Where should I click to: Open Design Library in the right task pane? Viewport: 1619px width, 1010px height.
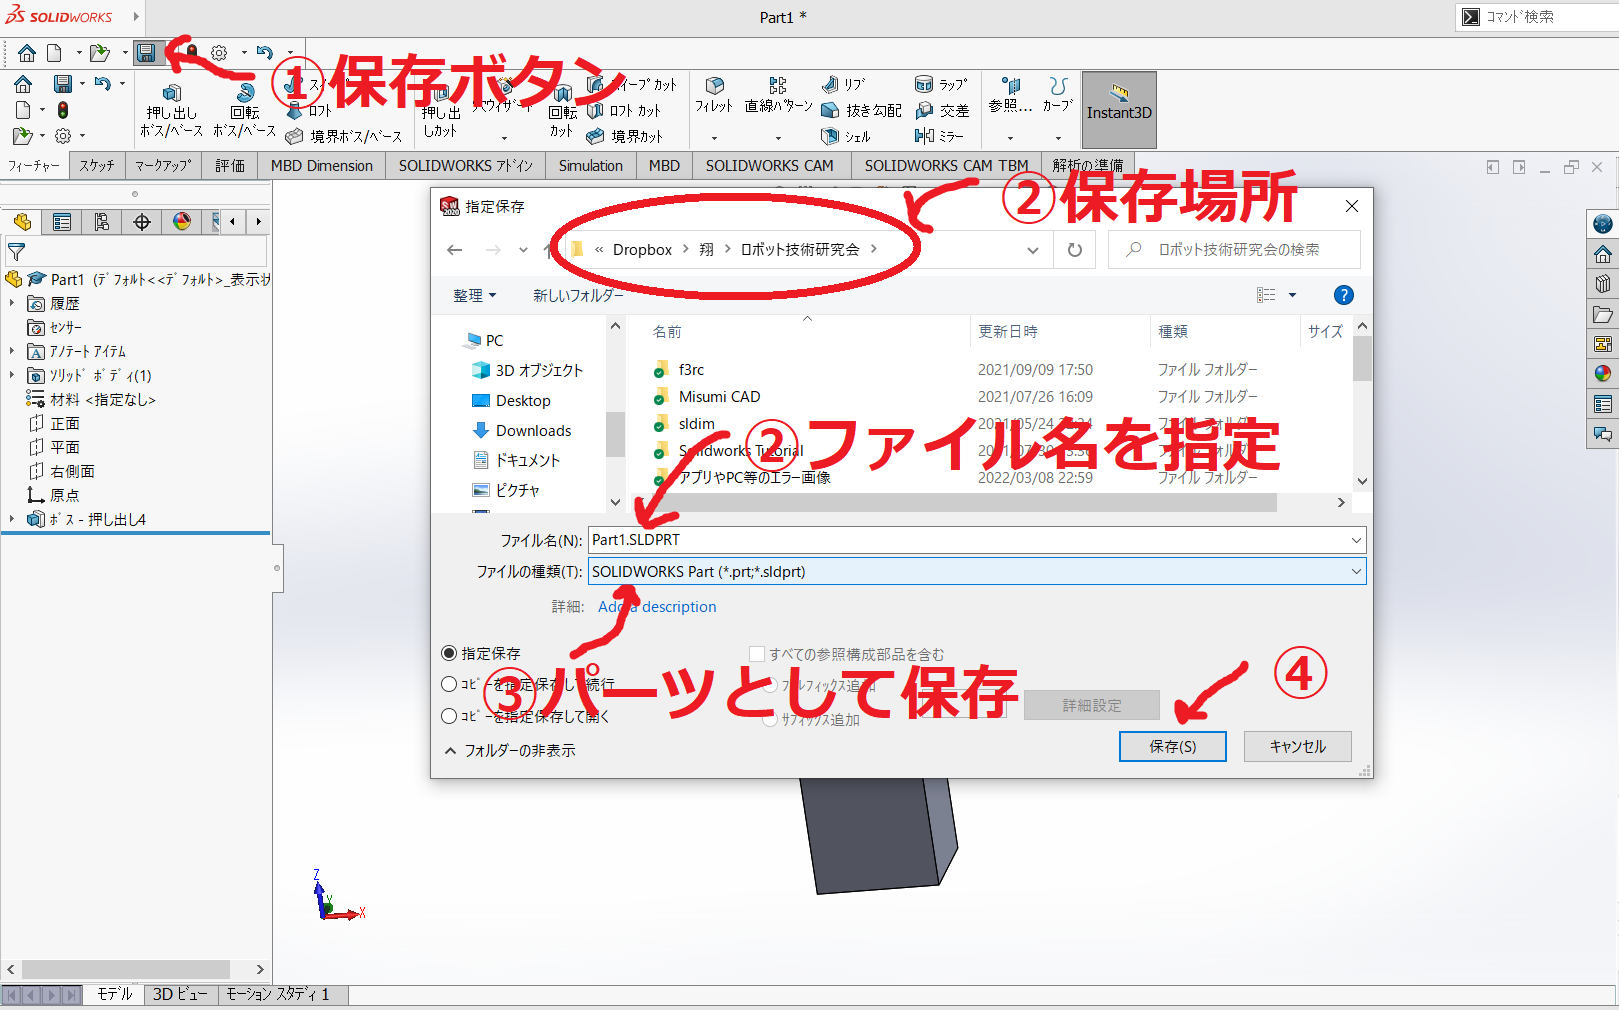pyautogui.click(x=1603, y=284)
